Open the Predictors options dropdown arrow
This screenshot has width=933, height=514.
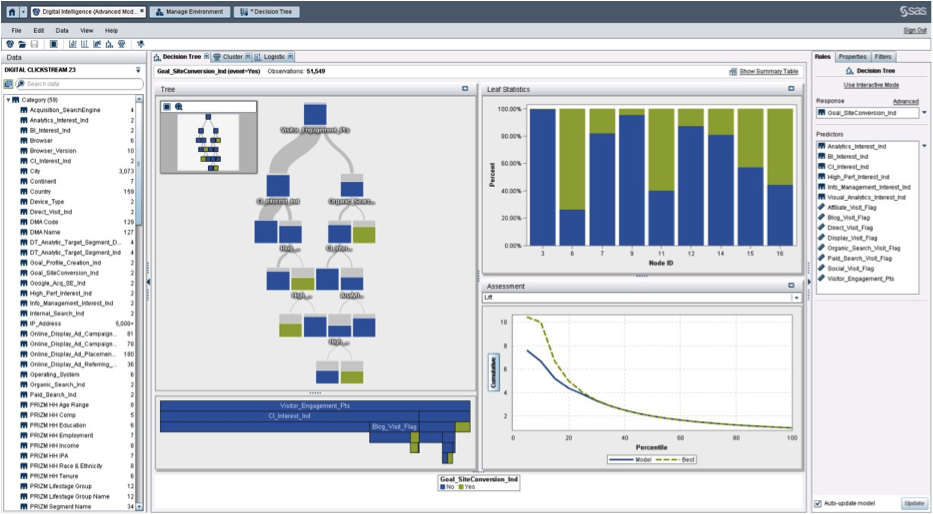pos(925,146)
